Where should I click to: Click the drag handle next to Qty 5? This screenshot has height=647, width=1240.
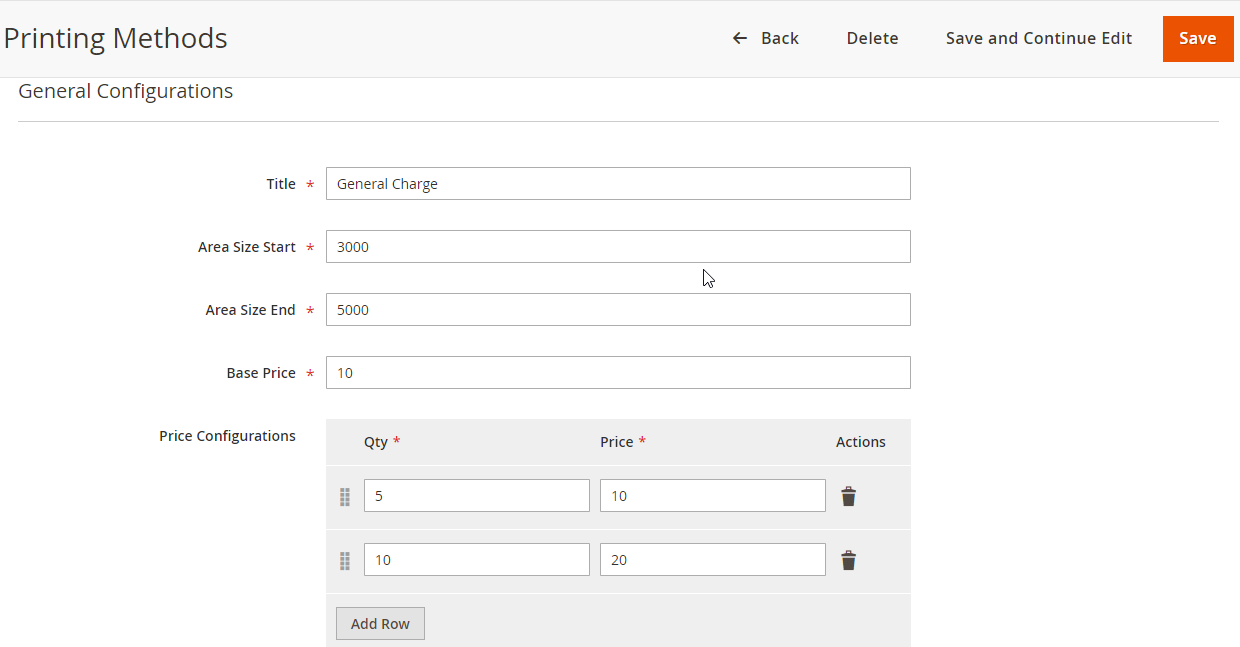[344, 495]
